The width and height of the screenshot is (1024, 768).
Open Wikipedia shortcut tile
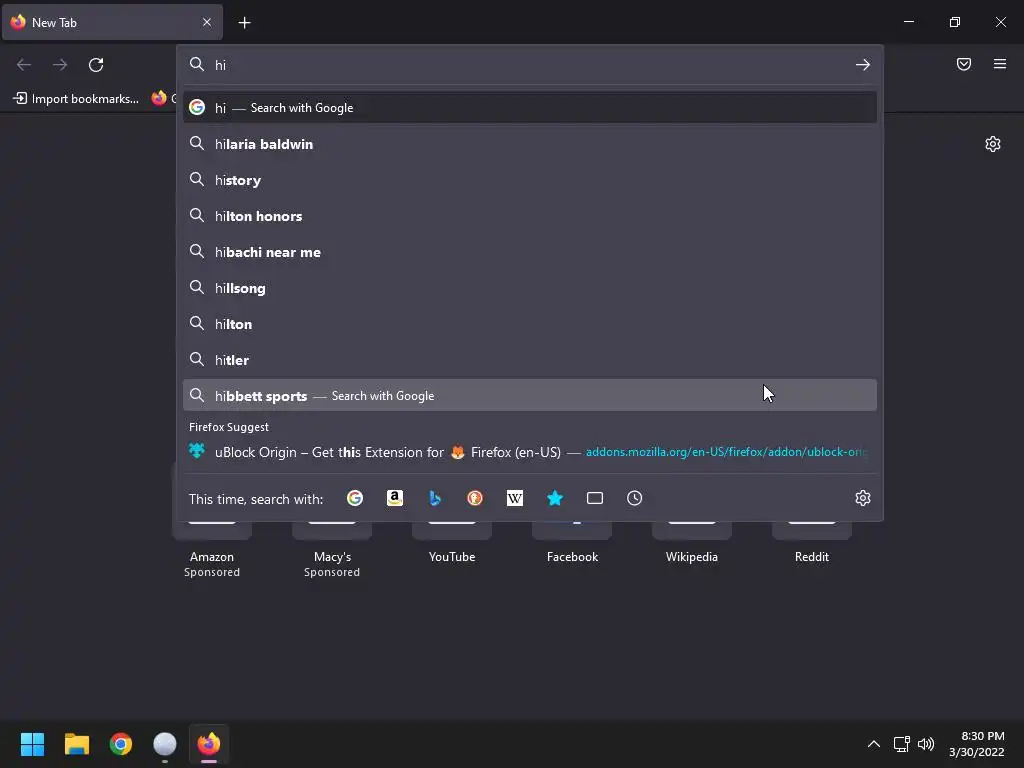[692, 543]
